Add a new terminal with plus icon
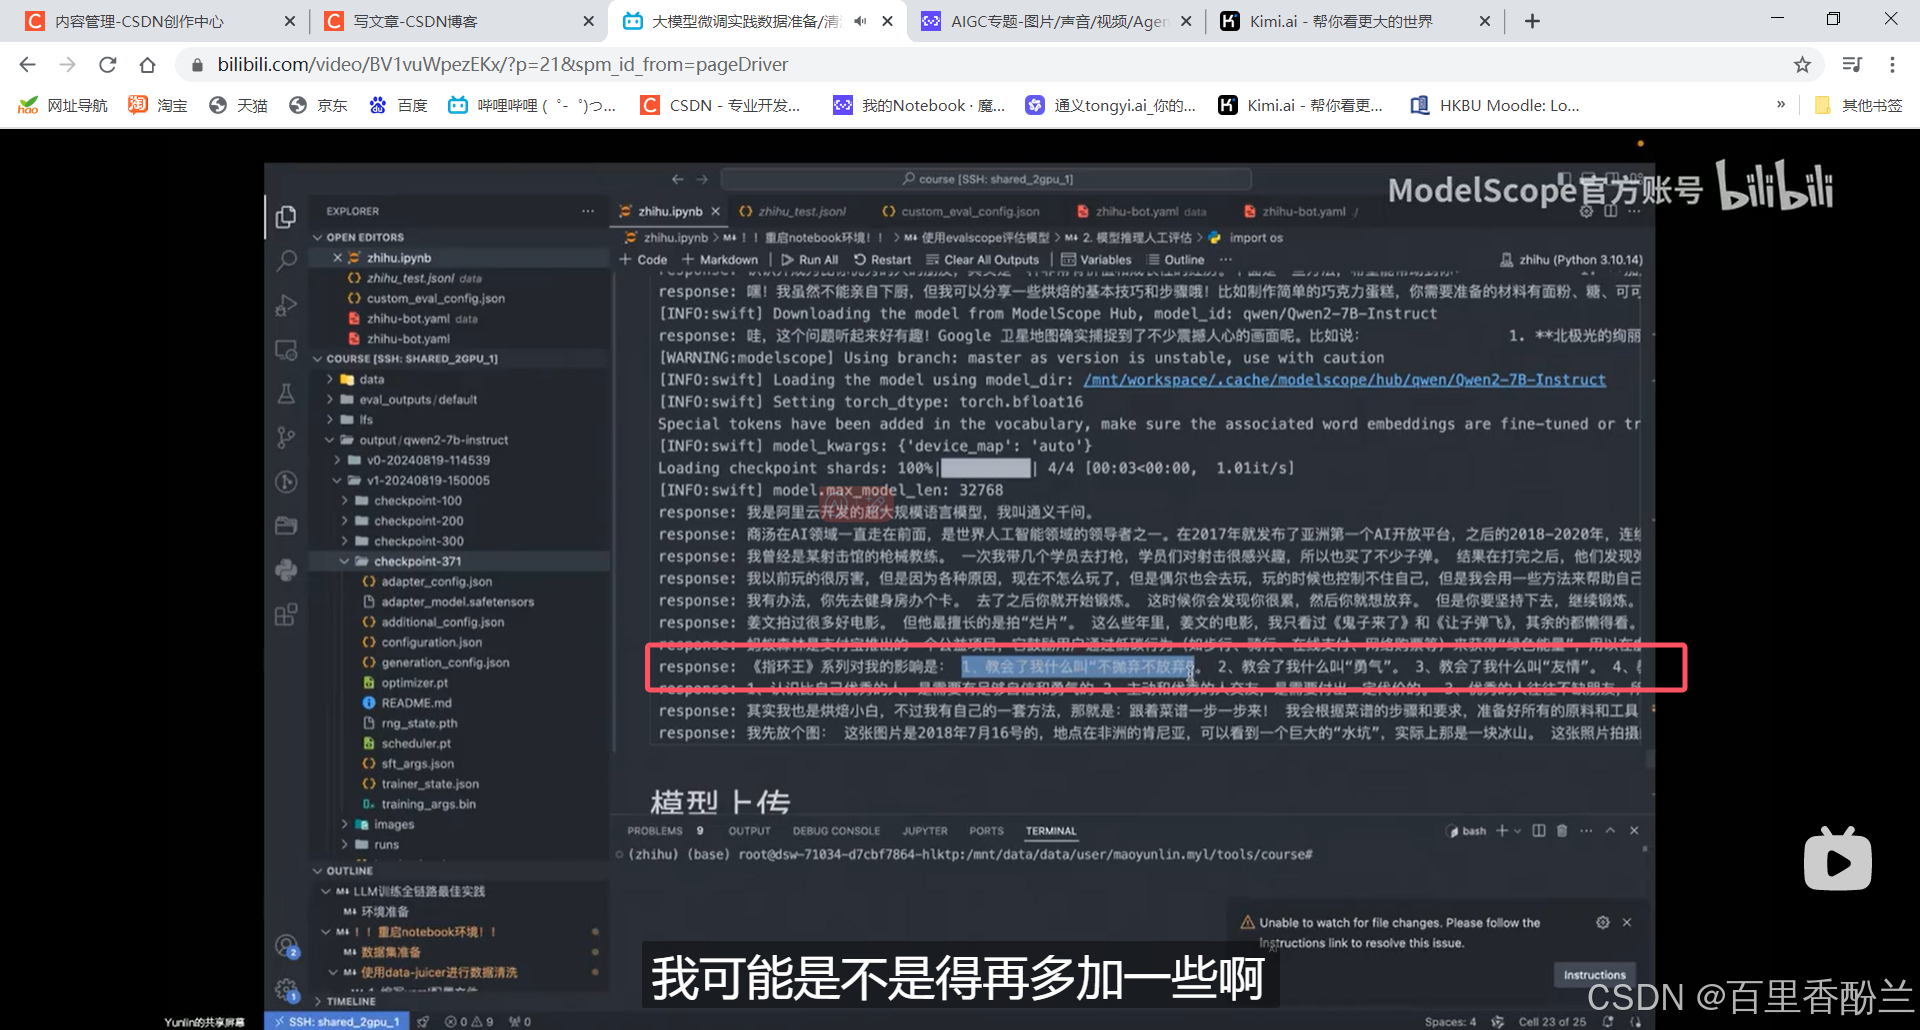This screenshot has width=1920, height=1030. (1502, 831)
